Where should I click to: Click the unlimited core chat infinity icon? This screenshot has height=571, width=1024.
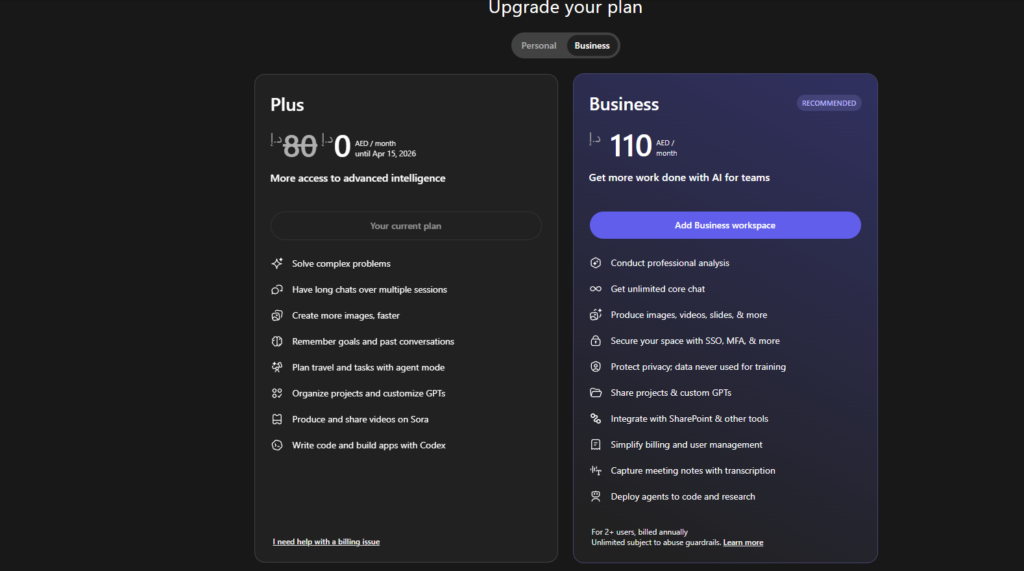[x=596, y=289]
